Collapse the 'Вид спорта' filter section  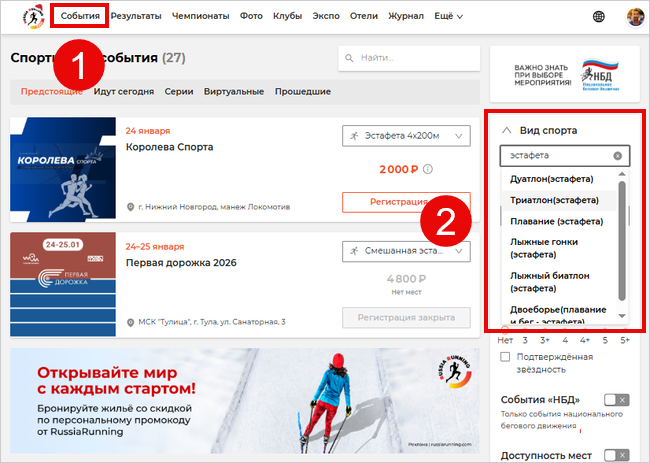point(506,130)
